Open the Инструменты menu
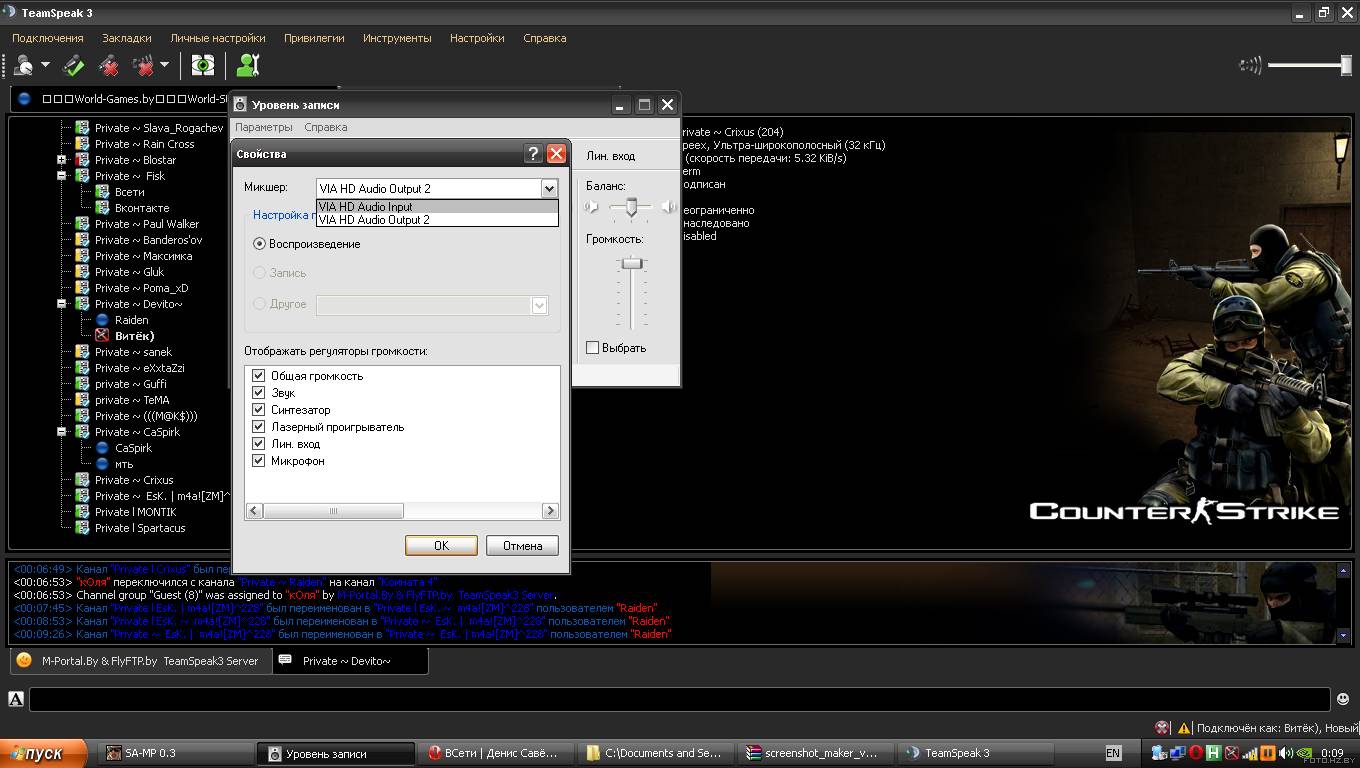This screenshot has width=1360, height=768. click(397, 38)
